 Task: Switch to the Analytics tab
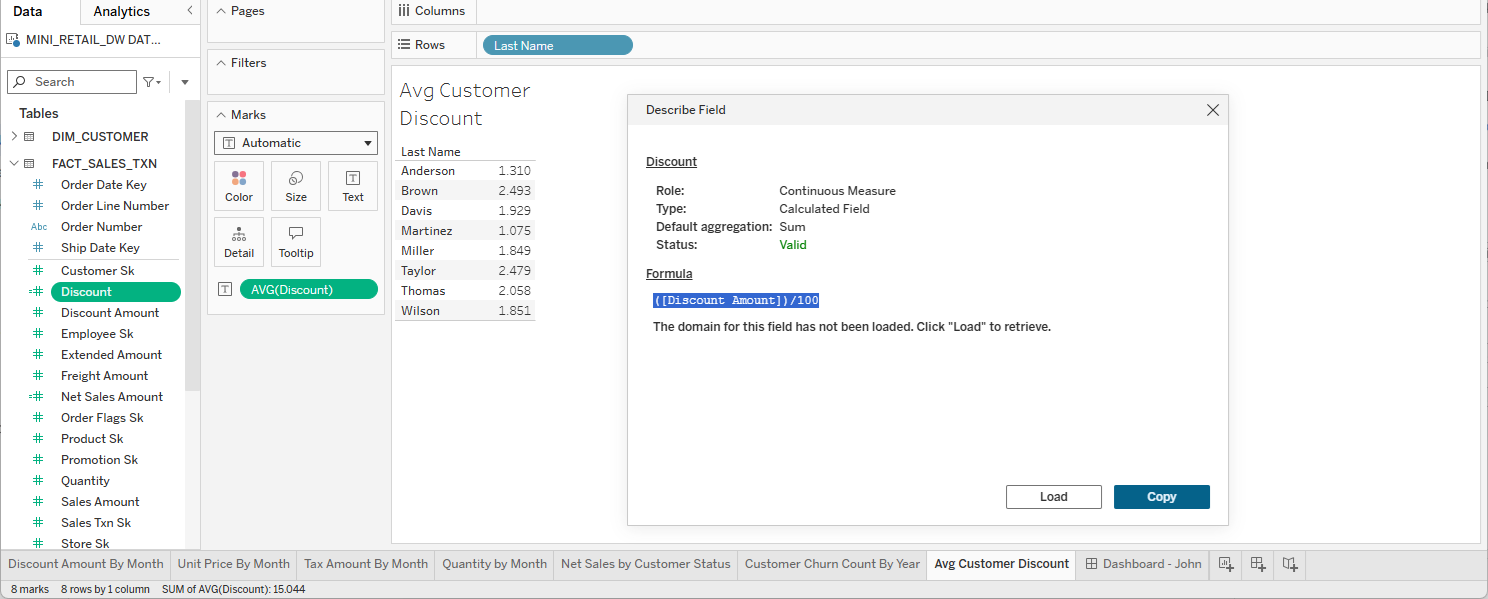click(121, 12)
